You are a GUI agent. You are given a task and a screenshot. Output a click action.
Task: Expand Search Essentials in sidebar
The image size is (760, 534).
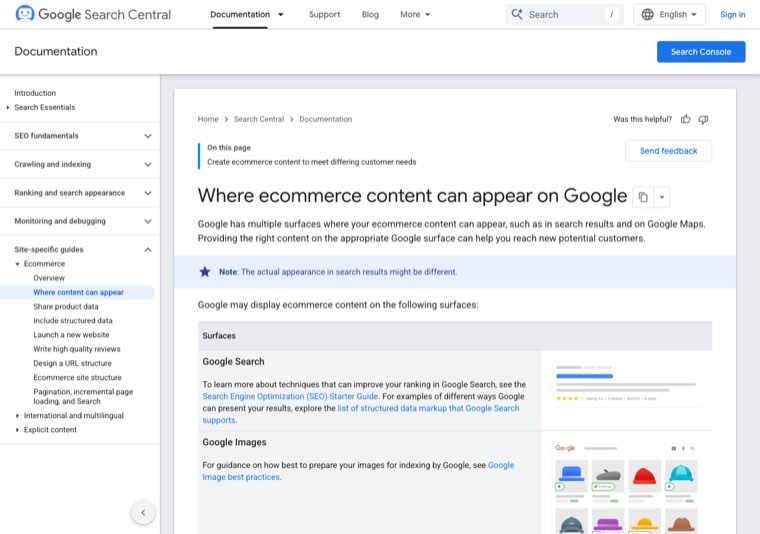8,108
